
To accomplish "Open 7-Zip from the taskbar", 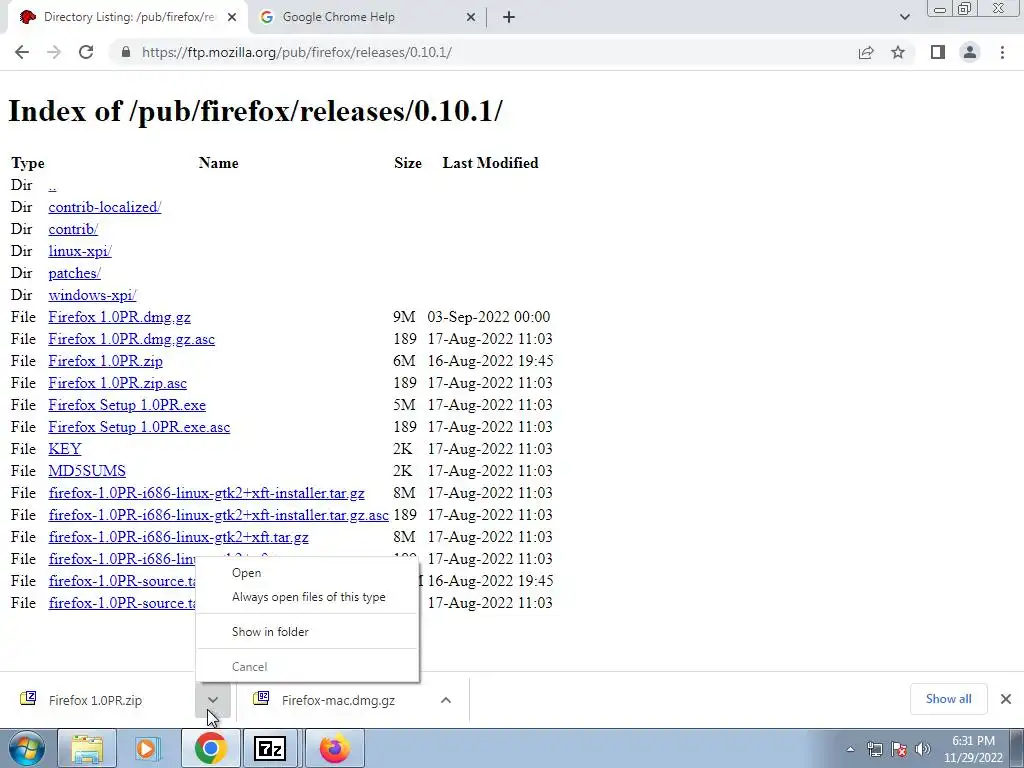I will 270,749.
